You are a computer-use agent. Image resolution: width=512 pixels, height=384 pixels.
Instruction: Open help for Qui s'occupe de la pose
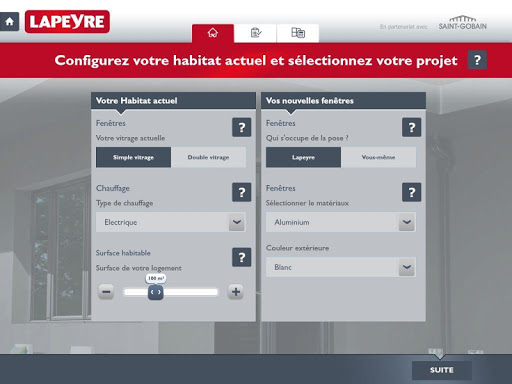point(412,127)
